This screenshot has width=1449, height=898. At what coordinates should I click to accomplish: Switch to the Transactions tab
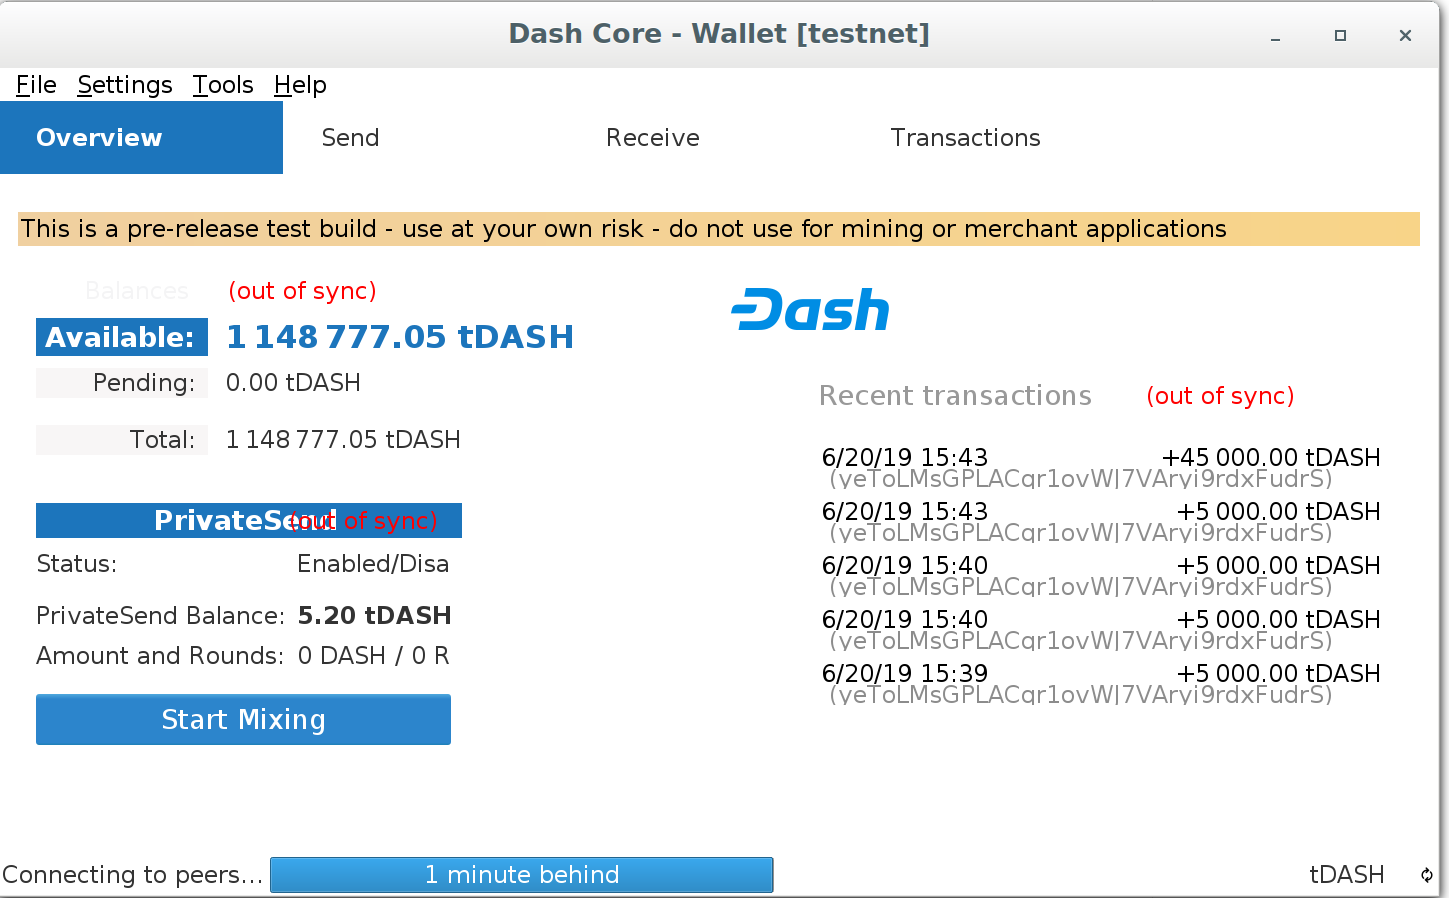(x=965, y=138)
